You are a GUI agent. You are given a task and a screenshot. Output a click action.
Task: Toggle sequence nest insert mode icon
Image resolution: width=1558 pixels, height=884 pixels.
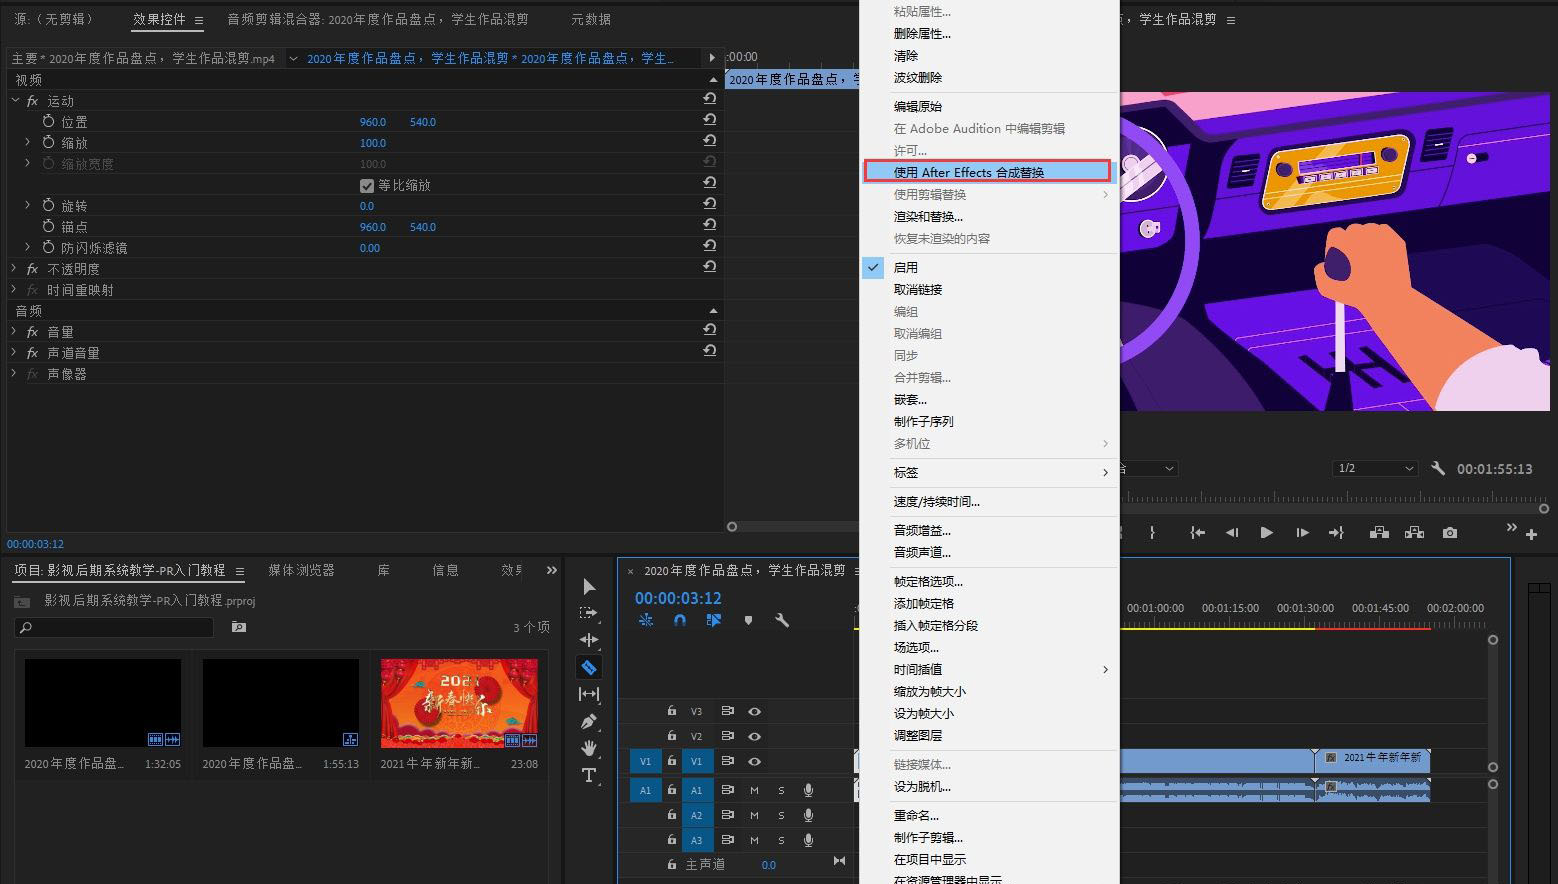(646, 620)
